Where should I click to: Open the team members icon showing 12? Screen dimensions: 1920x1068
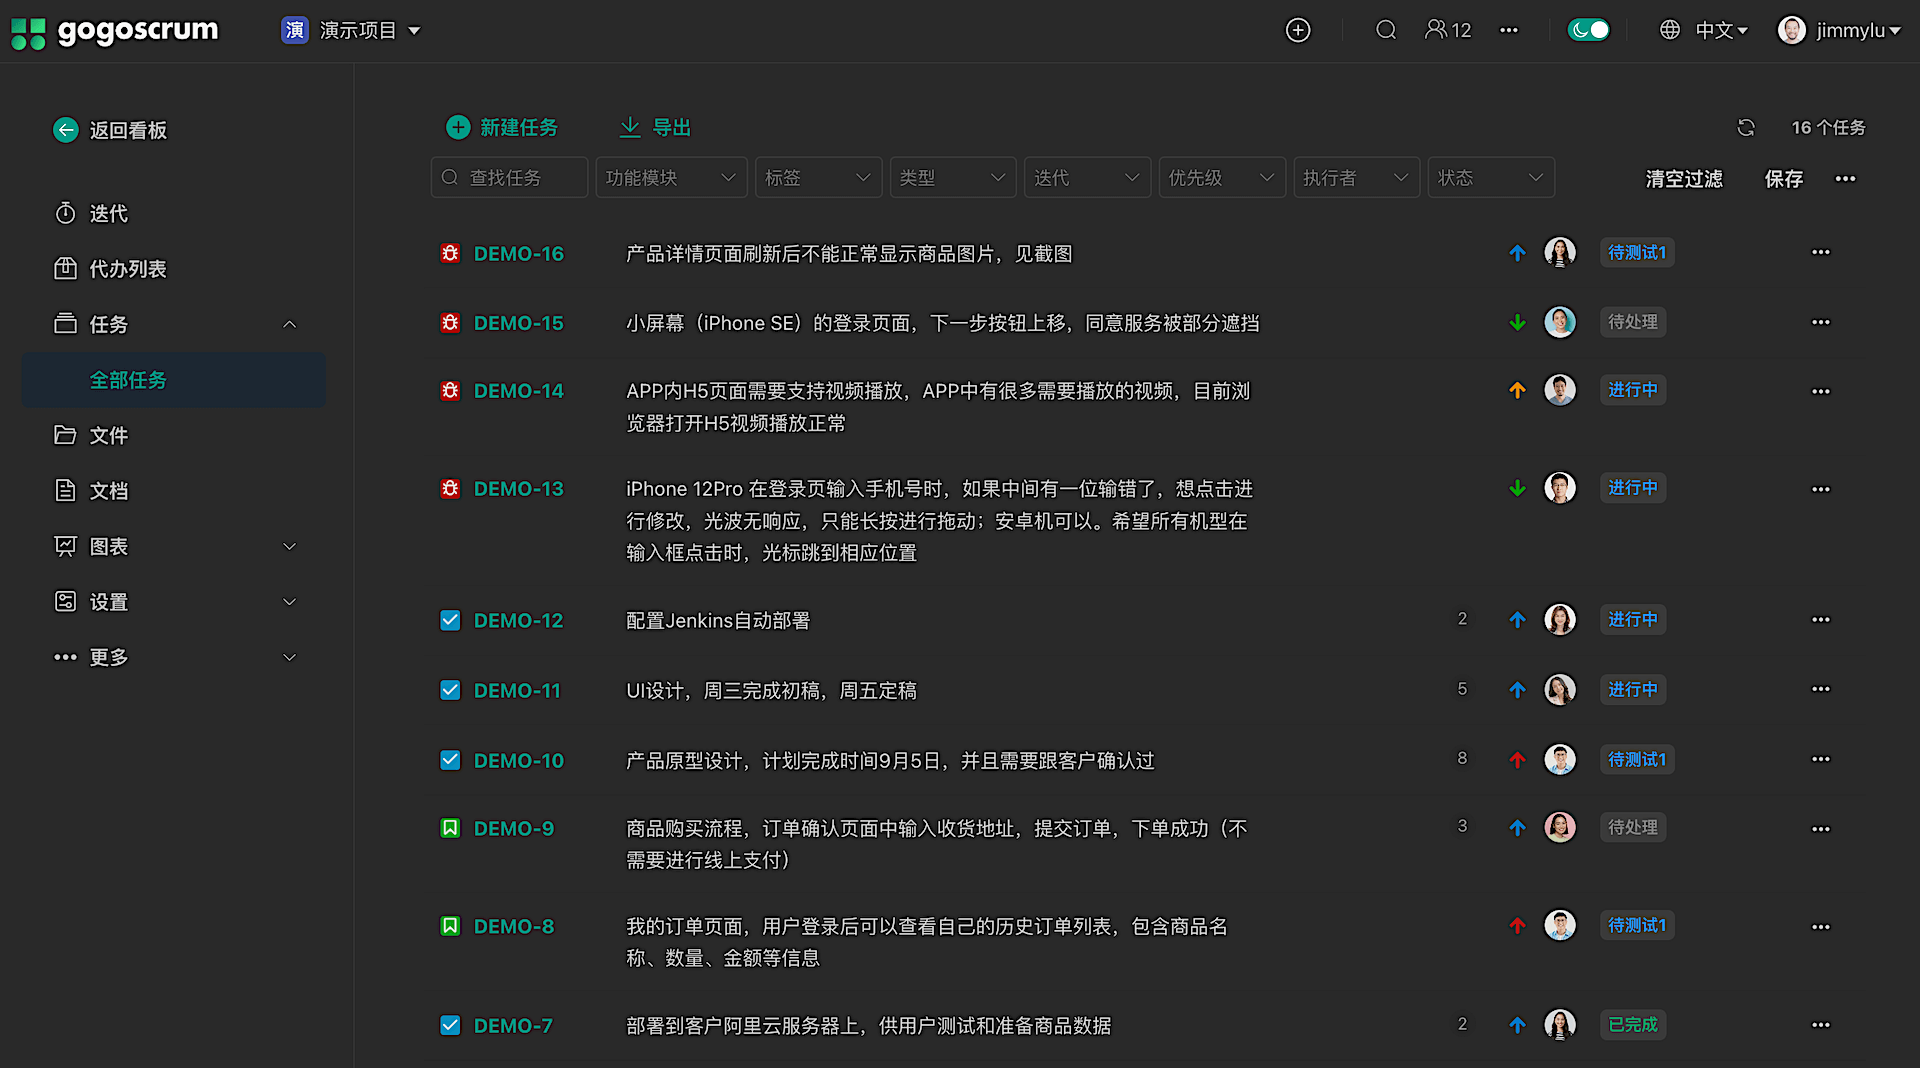point(1447,30)
